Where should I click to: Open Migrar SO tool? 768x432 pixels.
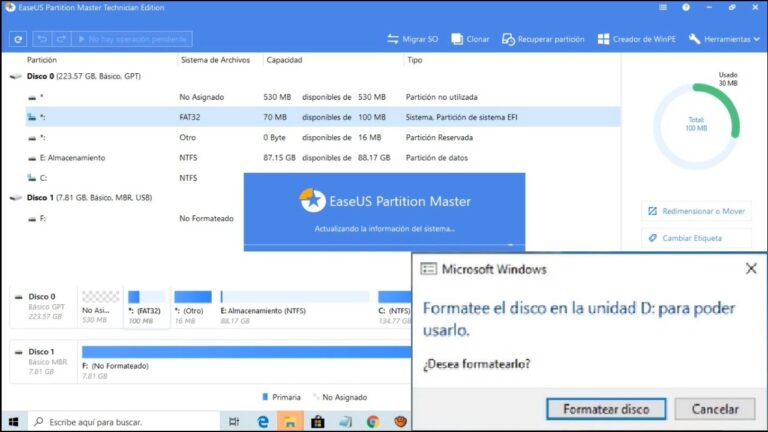point(412,39)
